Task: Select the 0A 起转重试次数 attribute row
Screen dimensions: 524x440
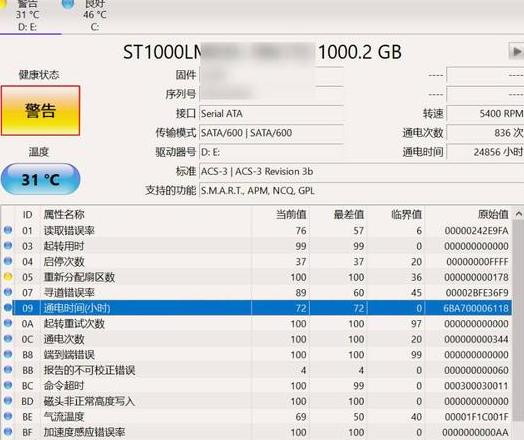Action: pos(257,324)
